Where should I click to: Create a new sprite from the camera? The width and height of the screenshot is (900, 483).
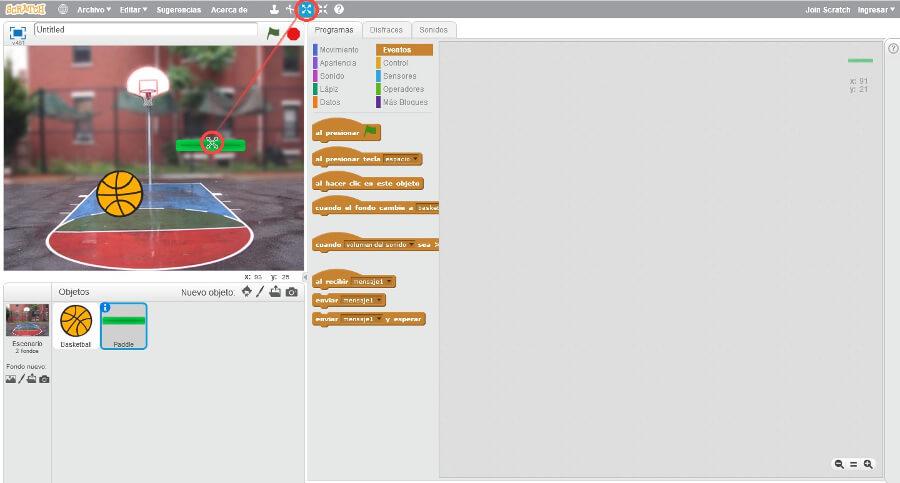(292, 292)
